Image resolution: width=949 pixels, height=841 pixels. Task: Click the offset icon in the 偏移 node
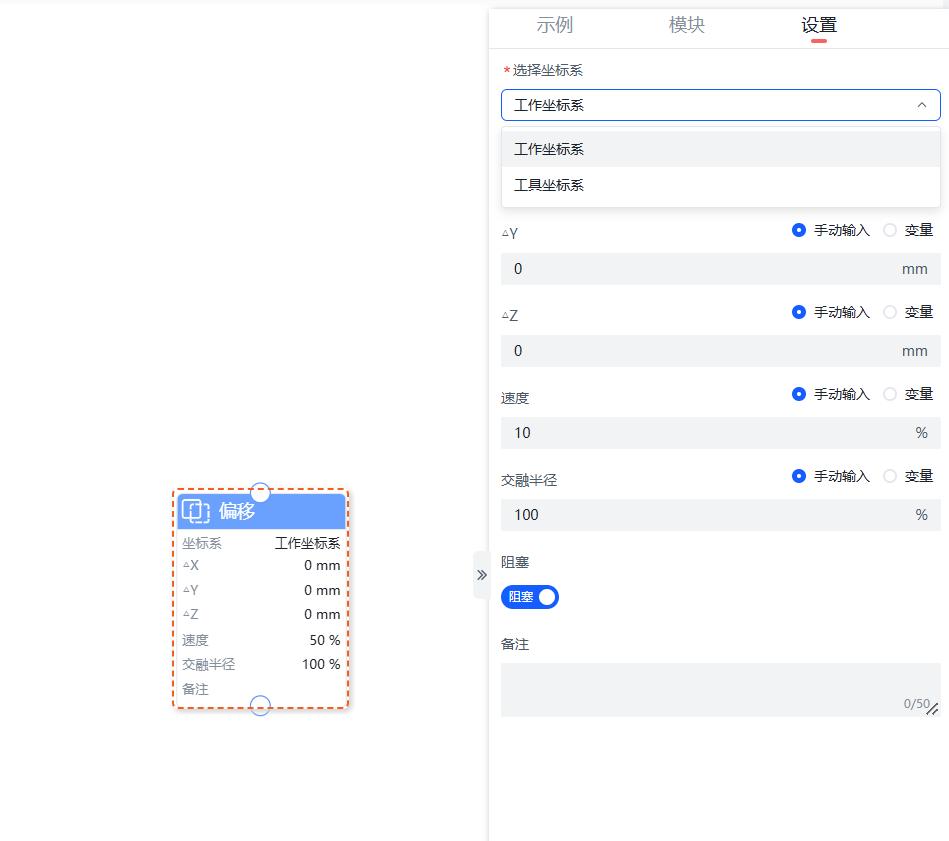(x=196, y=511)
